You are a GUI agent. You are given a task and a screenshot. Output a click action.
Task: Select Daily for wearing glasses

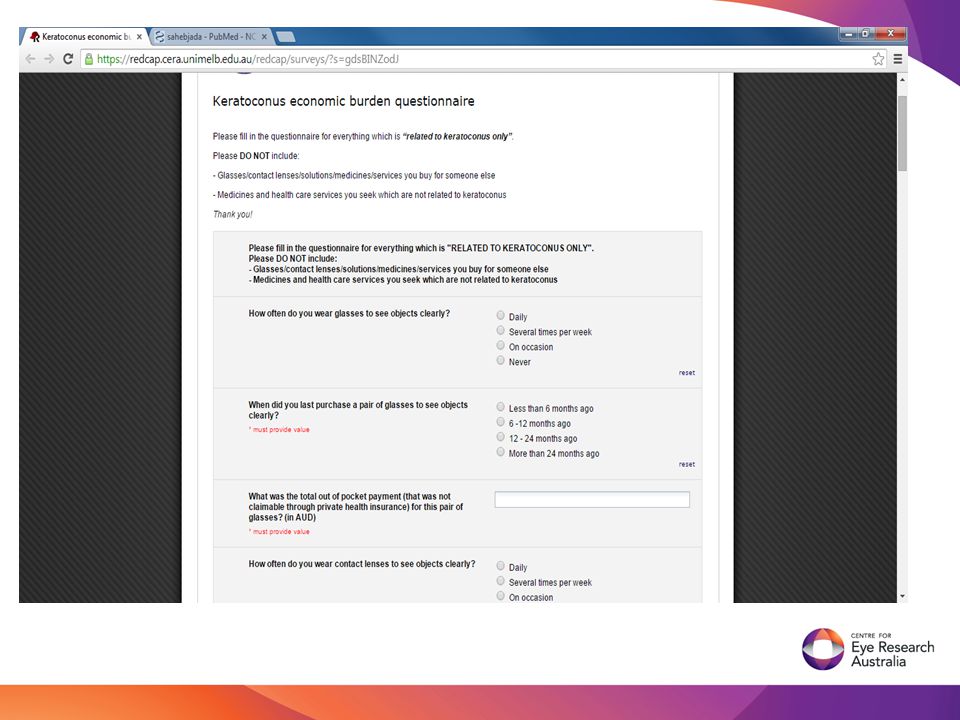(x=500, y=315)
